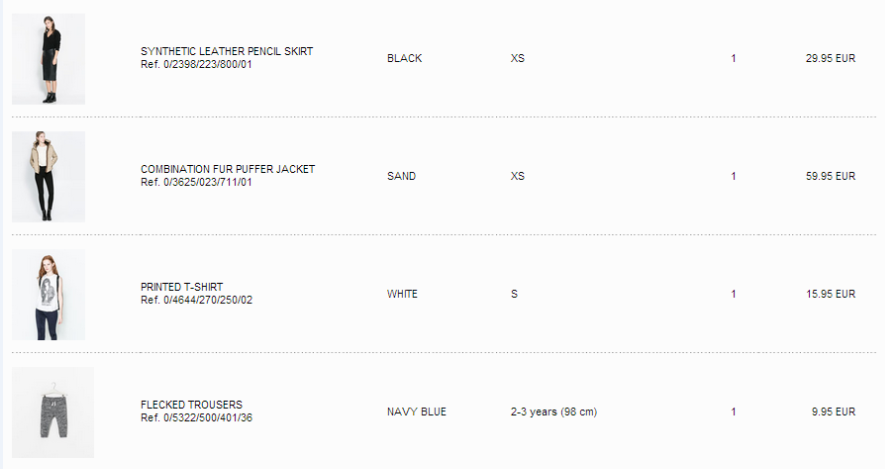Screen dimensions: 885x469
Task: Click the 15.95 EUR price
Action: pos(830,295)
